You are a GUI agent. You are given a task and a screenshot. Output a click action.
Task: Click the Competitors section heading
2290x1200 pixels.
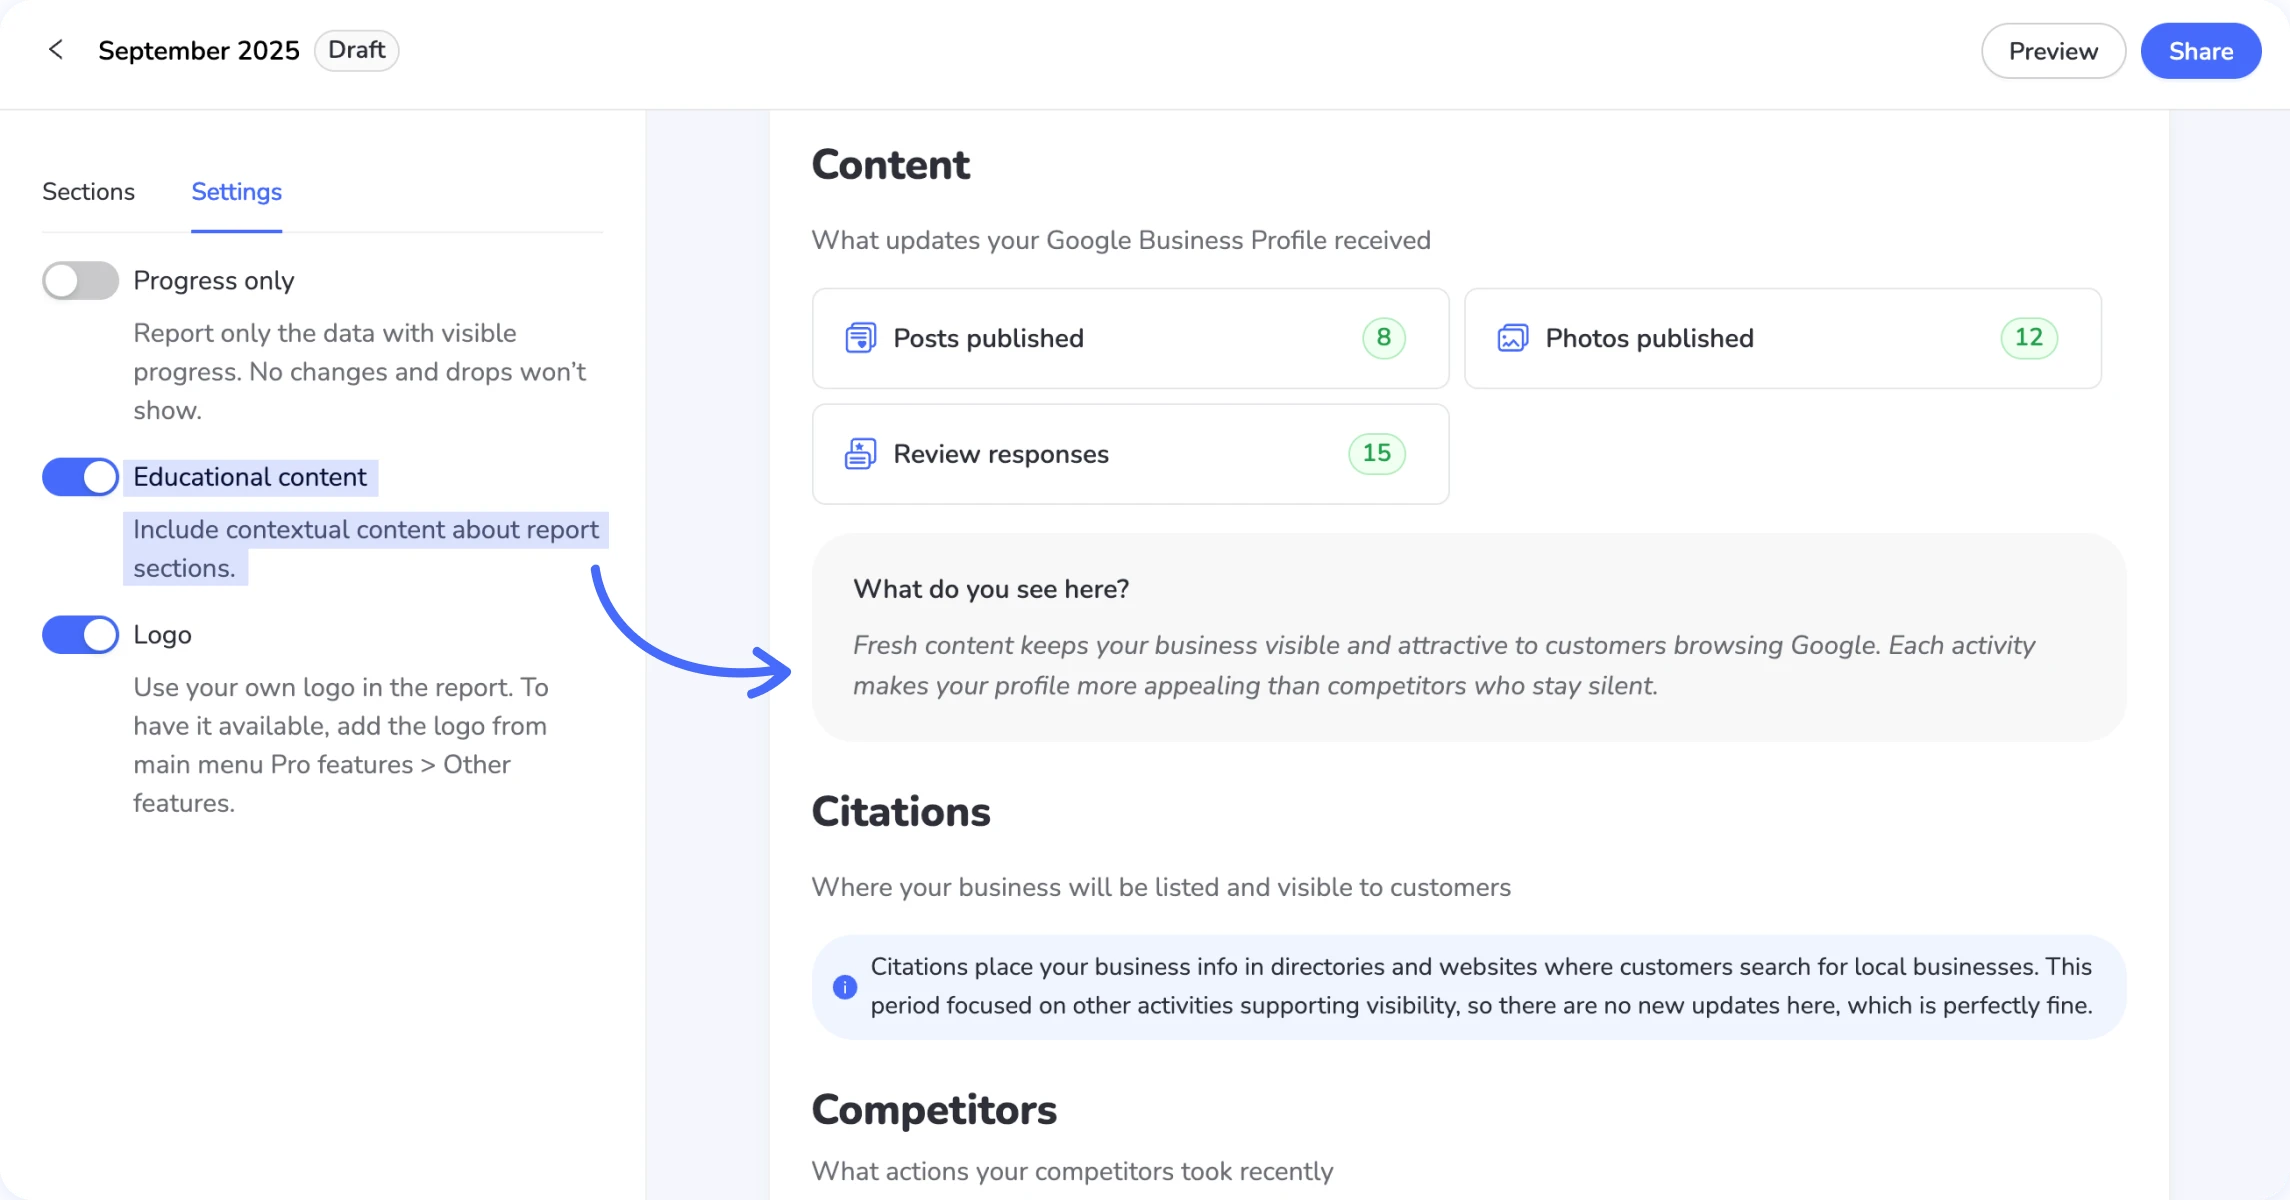(x=933, y=1110)
